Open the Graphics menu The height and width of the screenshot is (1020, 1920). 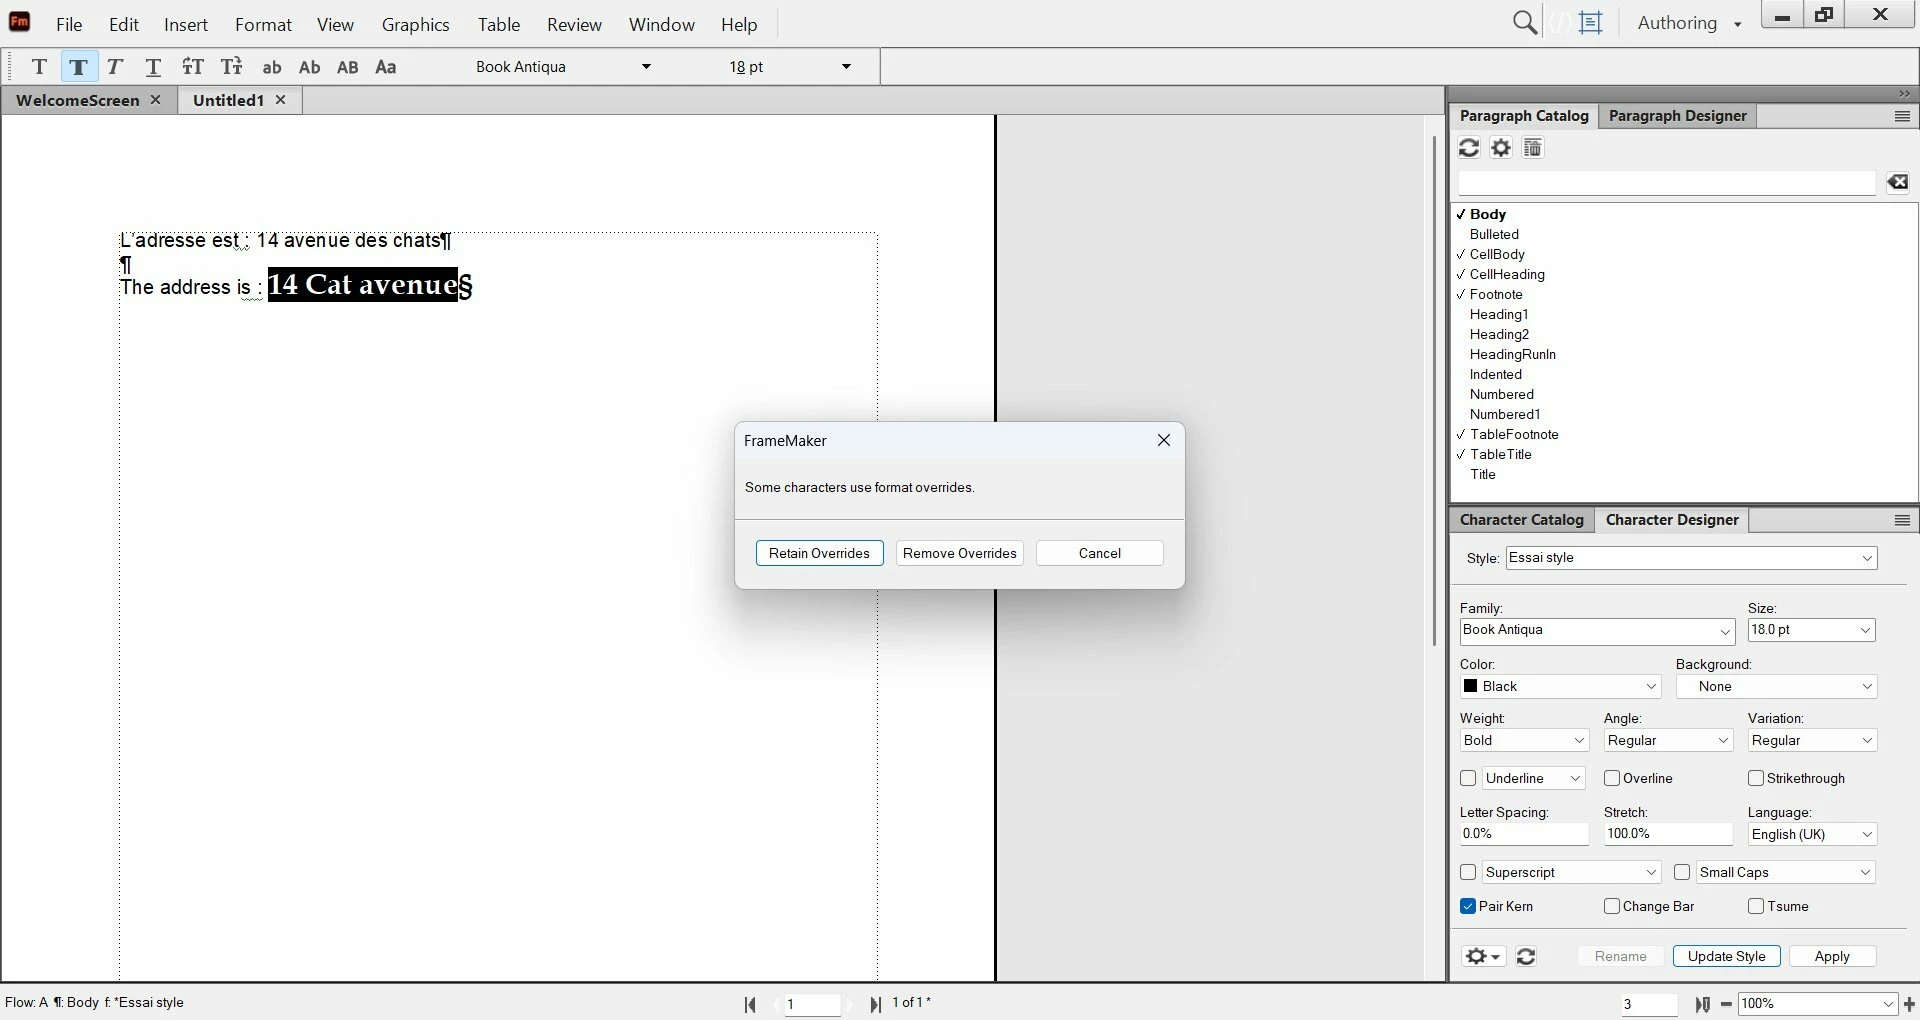[x=415, y=24]
